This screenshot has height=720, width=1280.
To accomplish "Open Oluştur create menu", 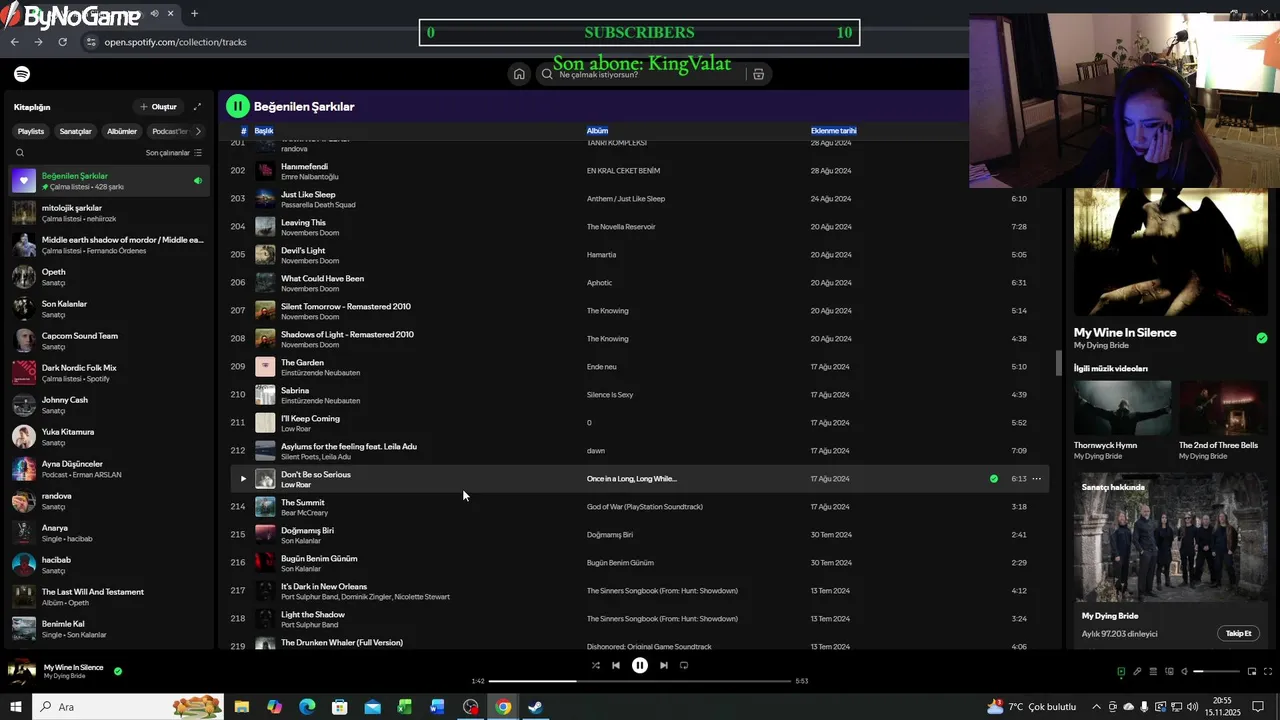I will point(158,107).
